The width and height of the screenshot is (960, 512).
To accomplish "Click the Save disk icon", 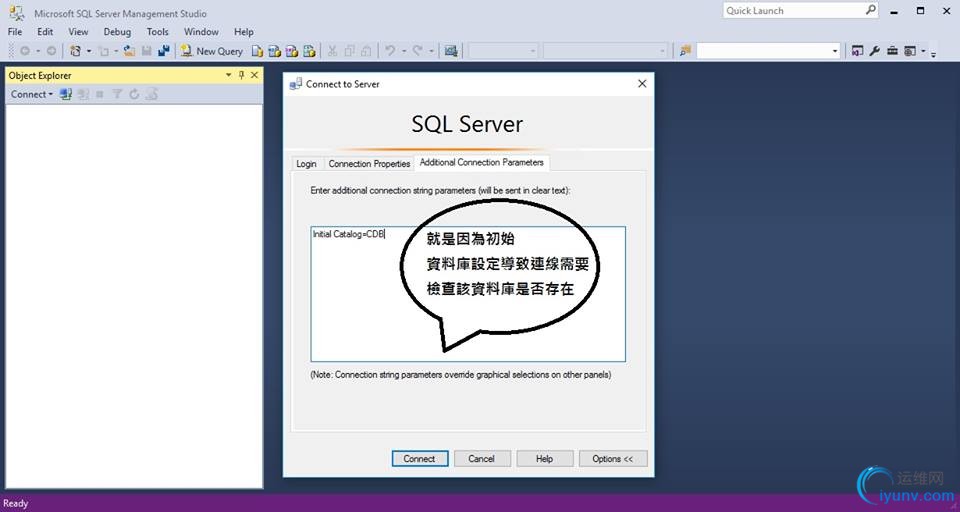I will [x=146, y=51].
